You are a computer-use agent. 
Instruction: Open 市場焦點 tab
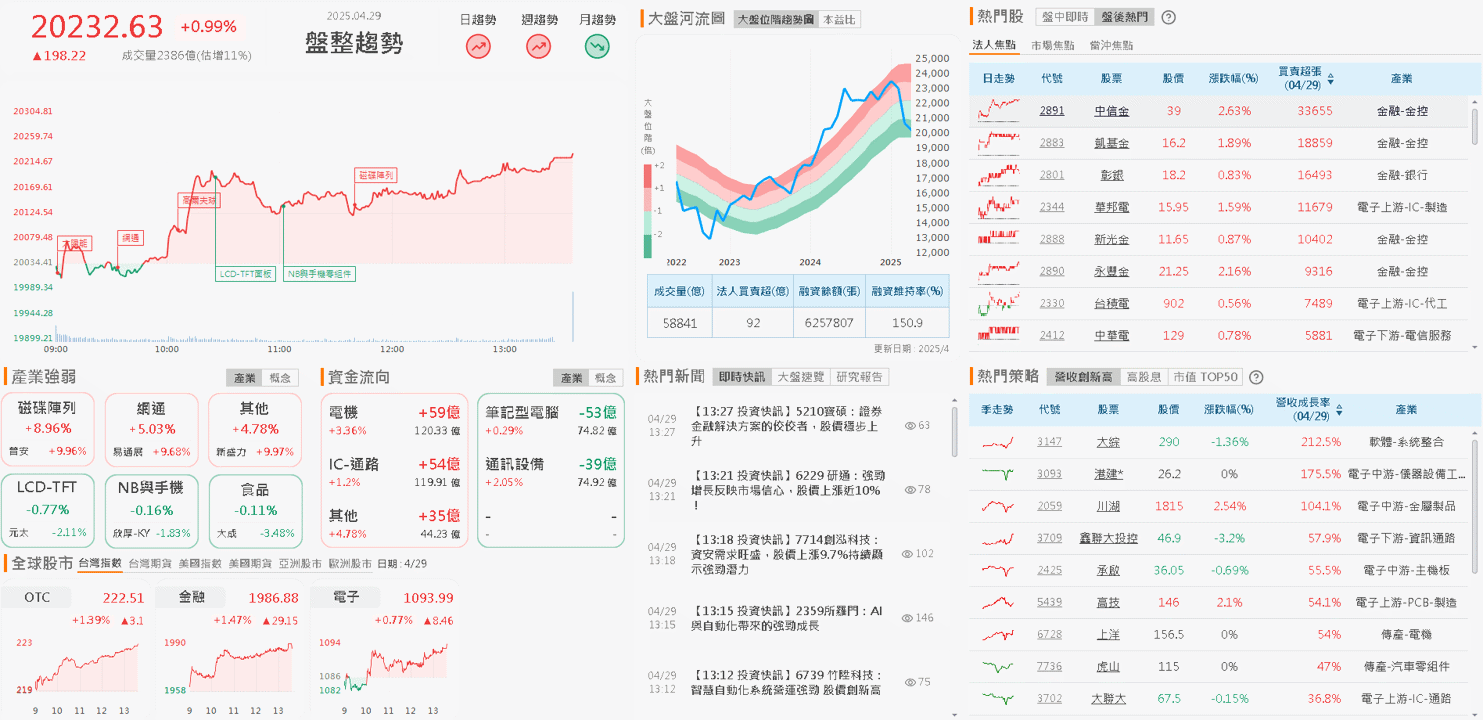[x=1053, y=45]
